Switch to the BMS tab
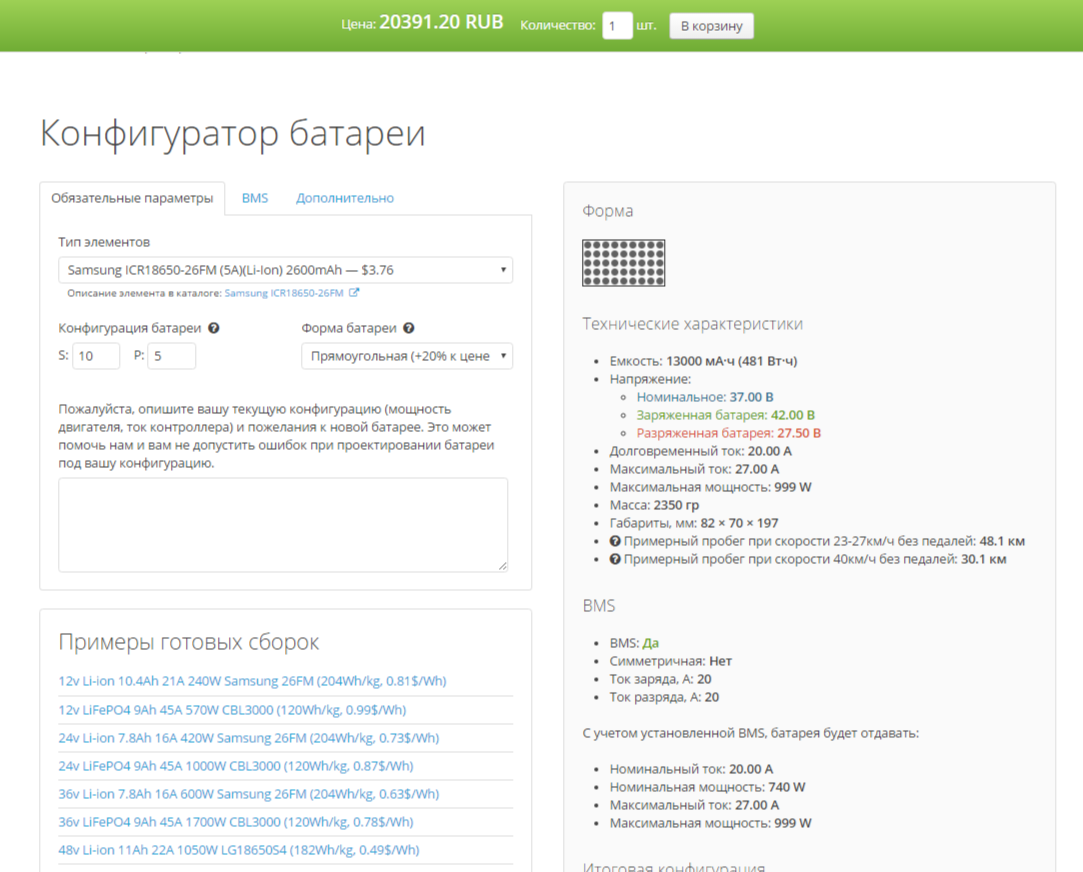The width and height of the screenshot is (1083, 872). (x=255, y=198)
